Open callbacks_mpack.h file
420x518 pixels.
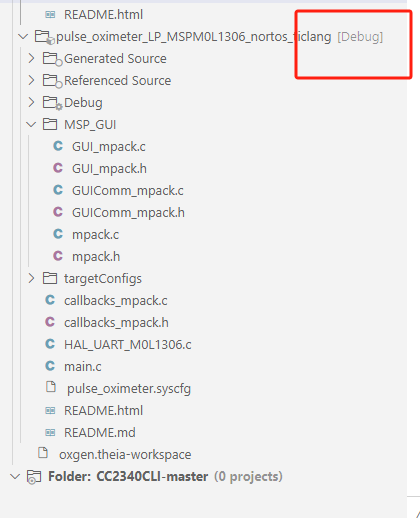pyautogui.click(x=116, y=323)
